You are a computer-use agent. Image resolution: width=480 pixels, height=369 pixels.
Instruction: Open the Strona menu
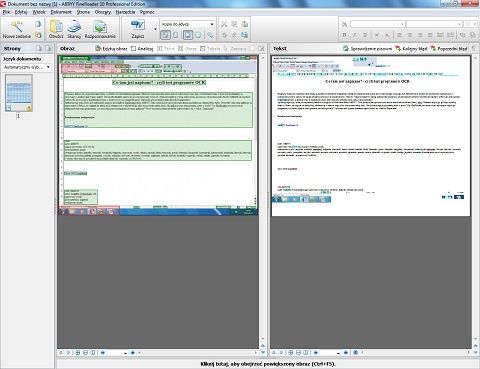83,12
